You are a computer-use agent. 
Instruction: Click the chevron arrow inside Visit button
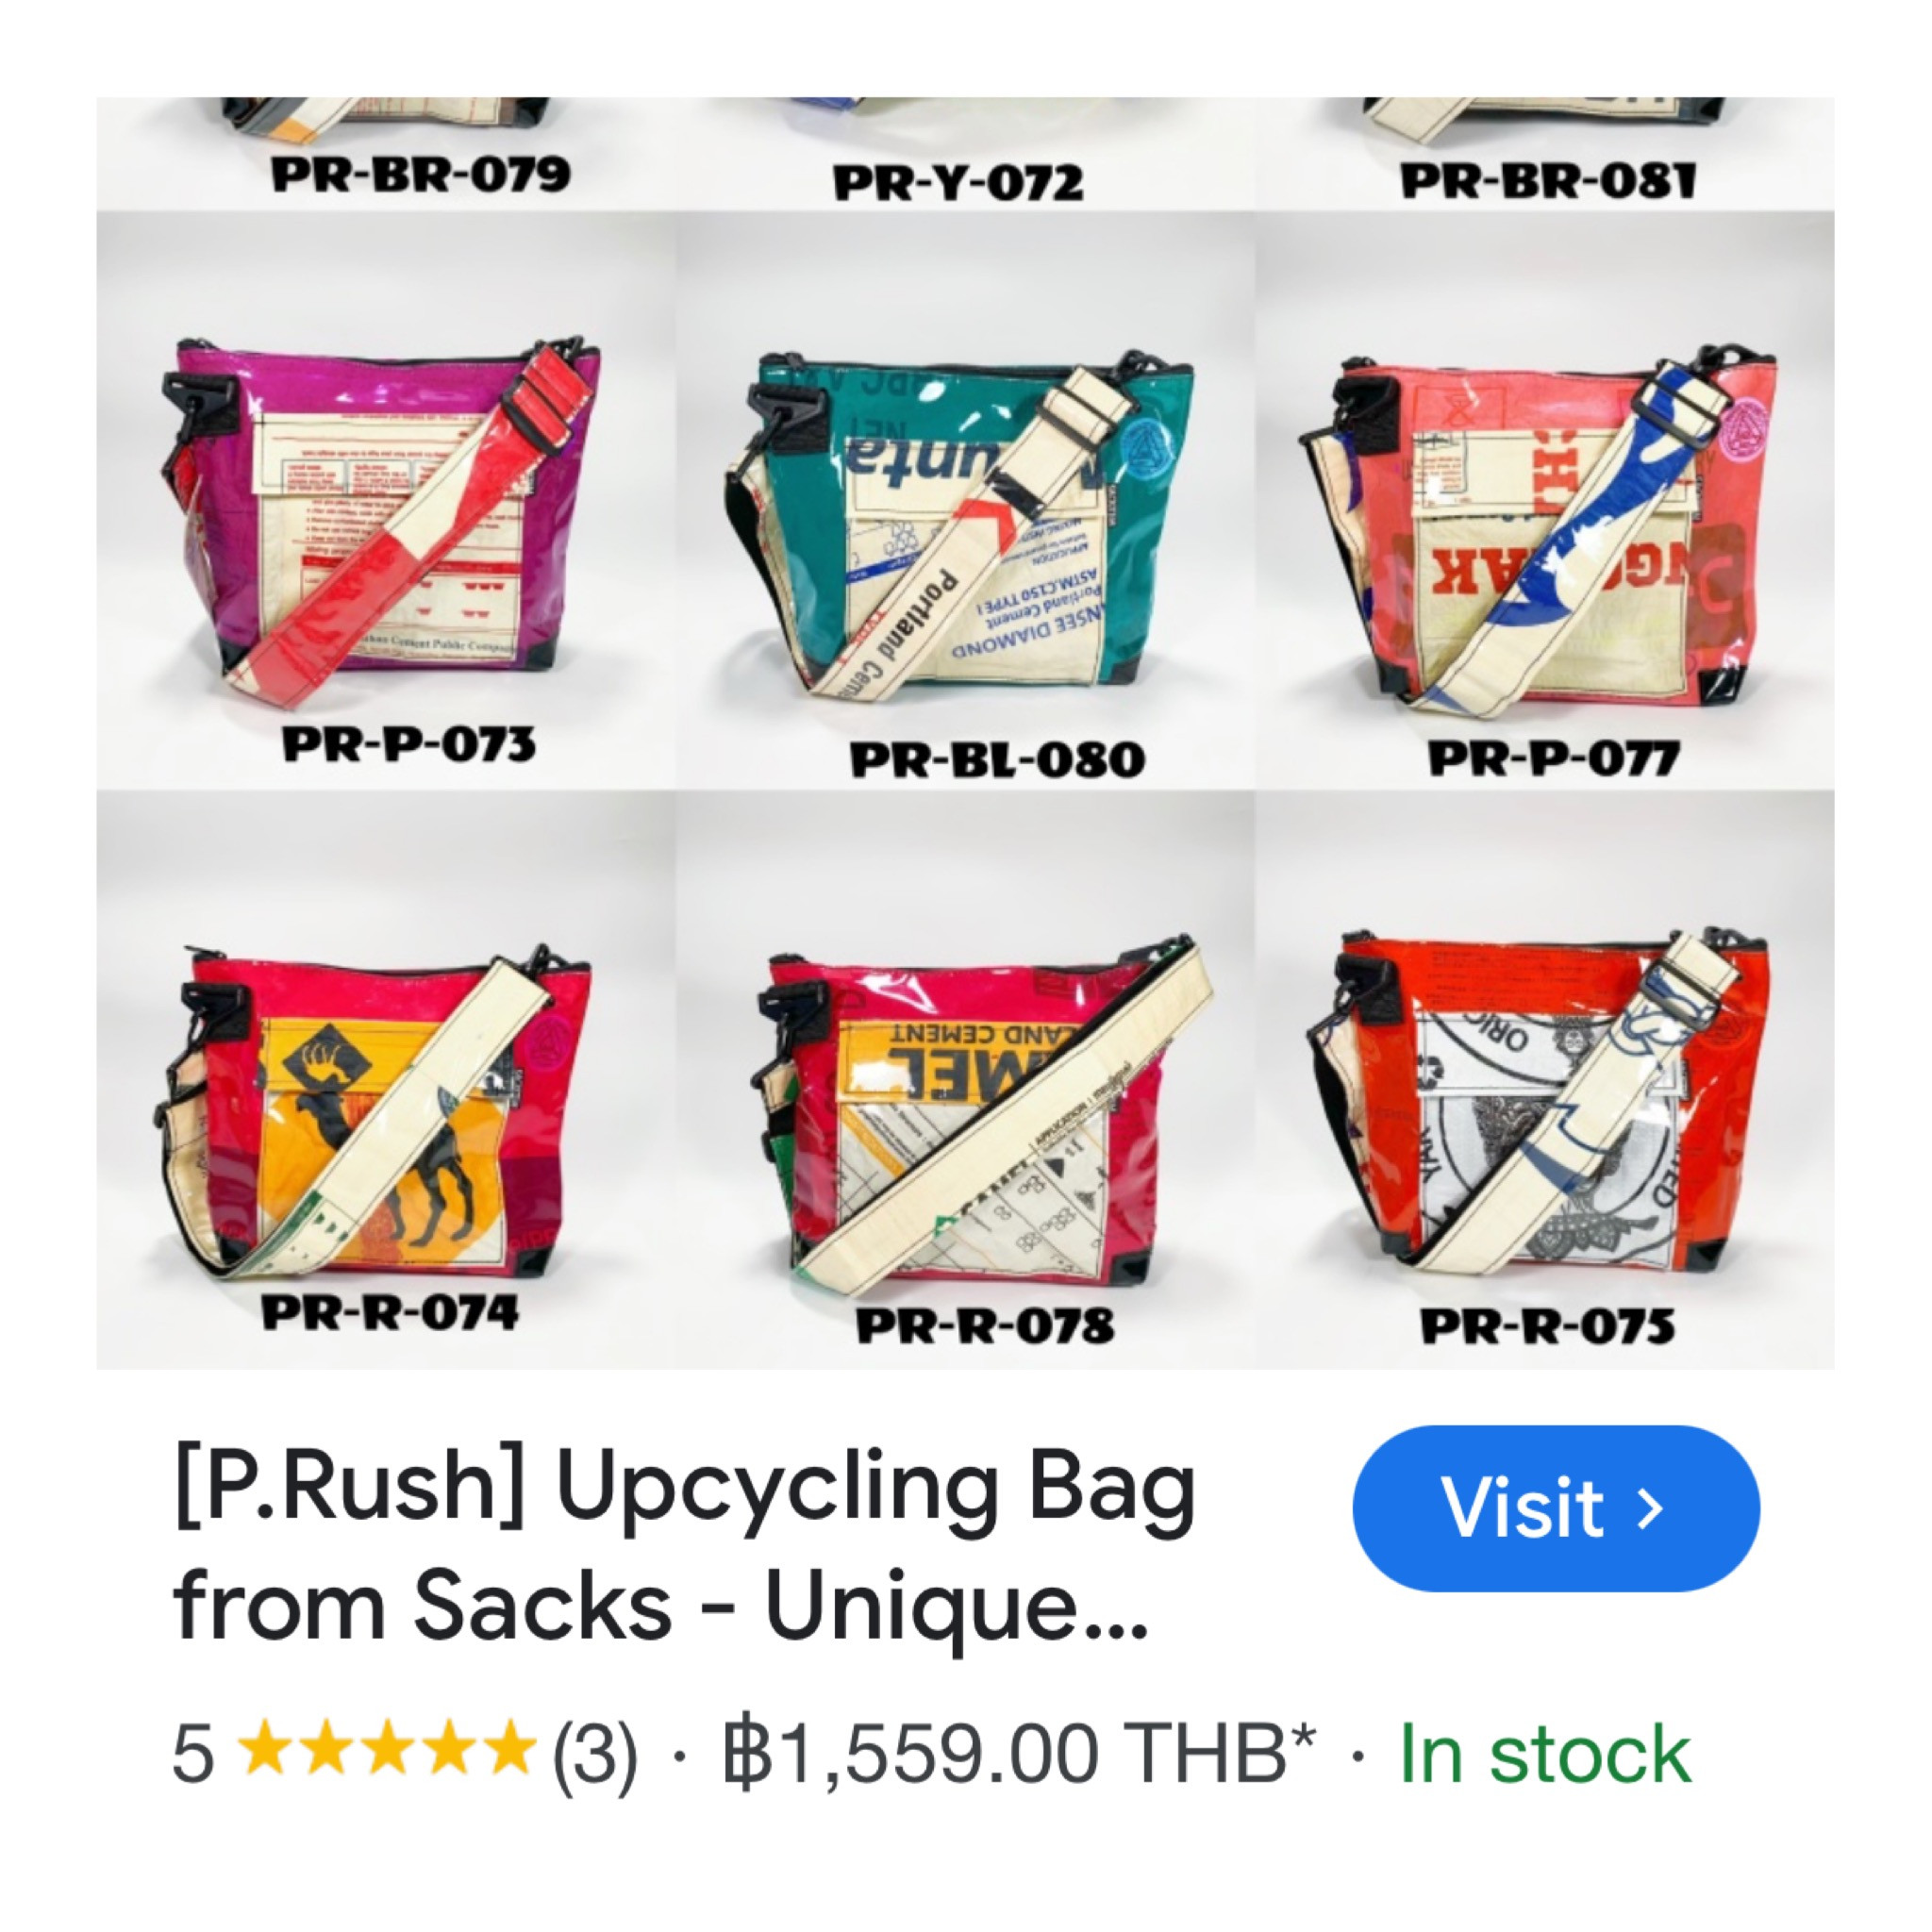[x=1650, y=1508]
